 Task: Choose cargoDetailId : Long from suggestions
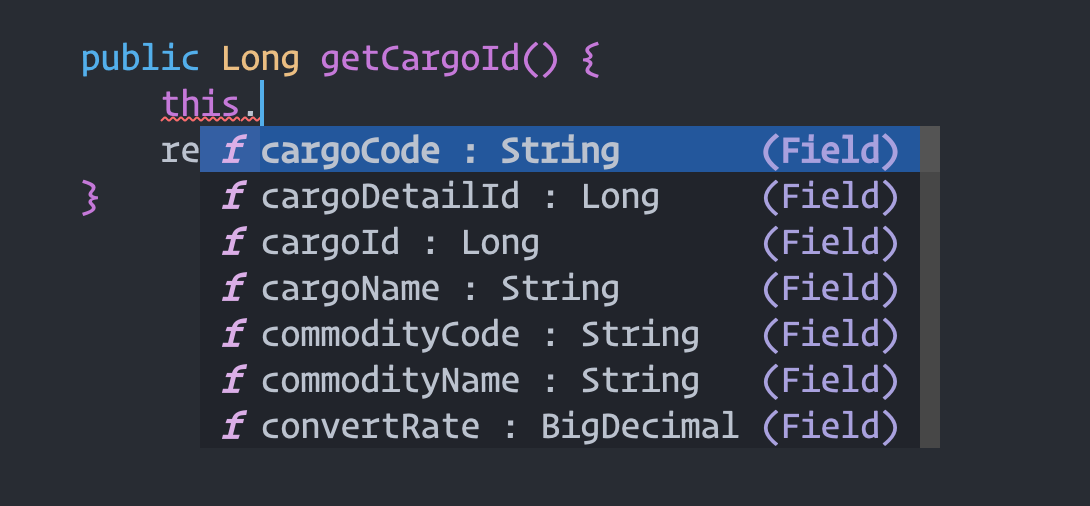(460, 197)
